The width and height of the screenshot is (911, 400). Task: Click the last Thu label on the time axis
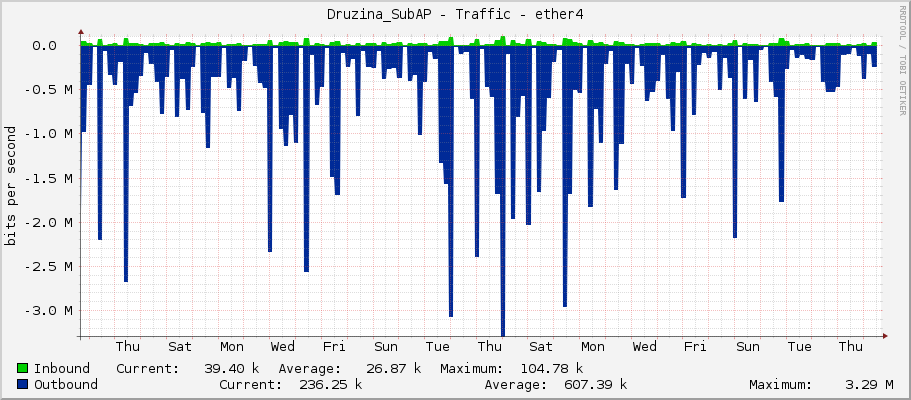point(851,347)
